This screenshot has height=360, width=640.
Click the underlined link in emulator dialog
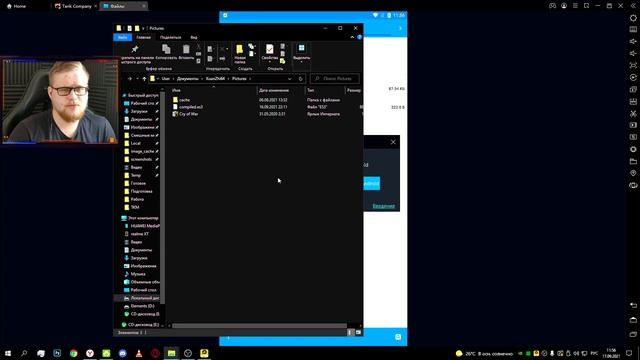[383, 206]
